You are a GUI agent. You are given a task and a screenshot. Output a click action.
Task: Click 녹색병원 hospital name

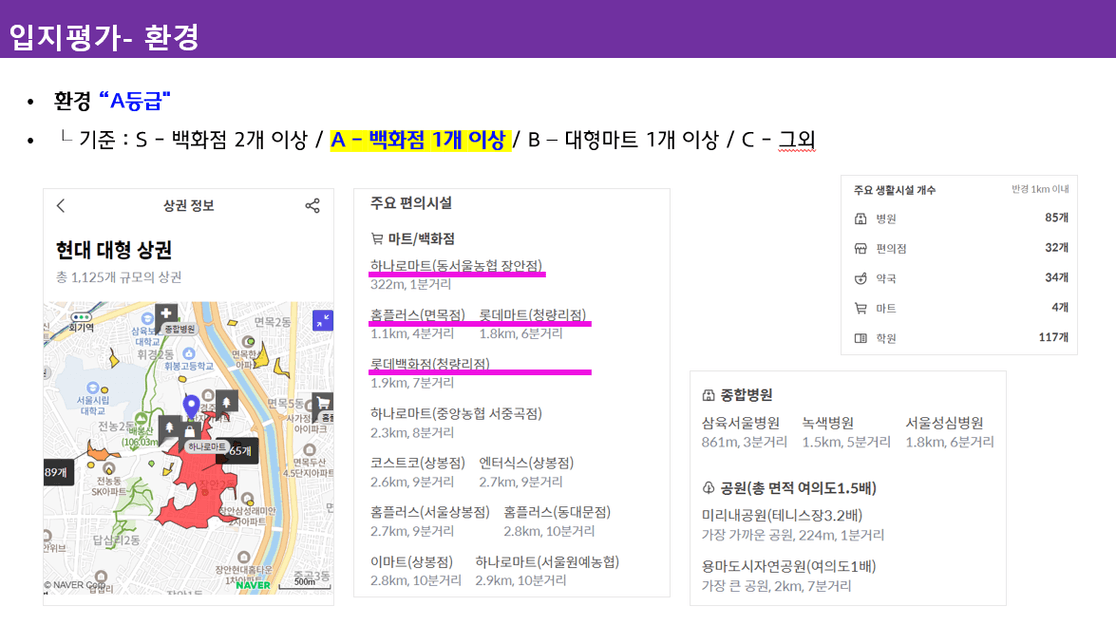pos(828,423)
